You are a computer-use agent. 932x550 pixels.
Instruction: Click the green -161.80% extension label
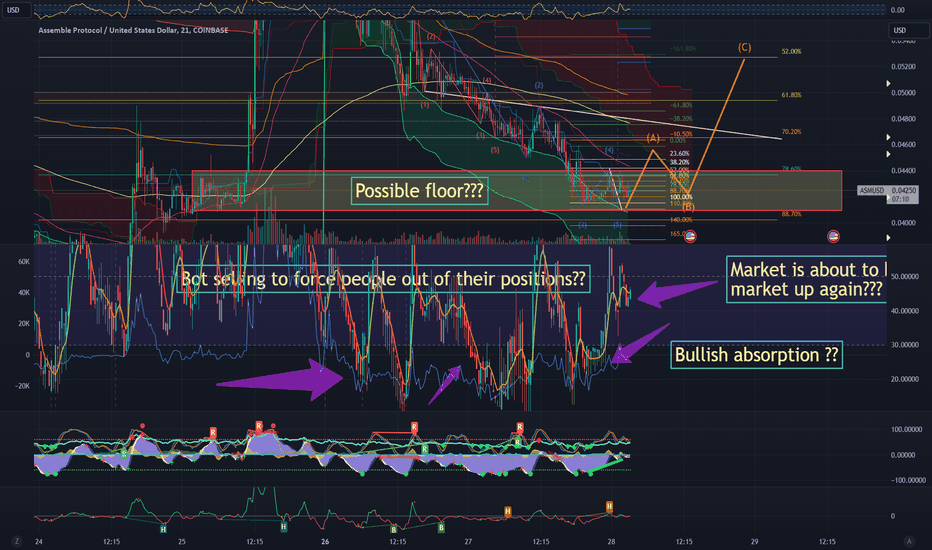[x=682, y=49]
